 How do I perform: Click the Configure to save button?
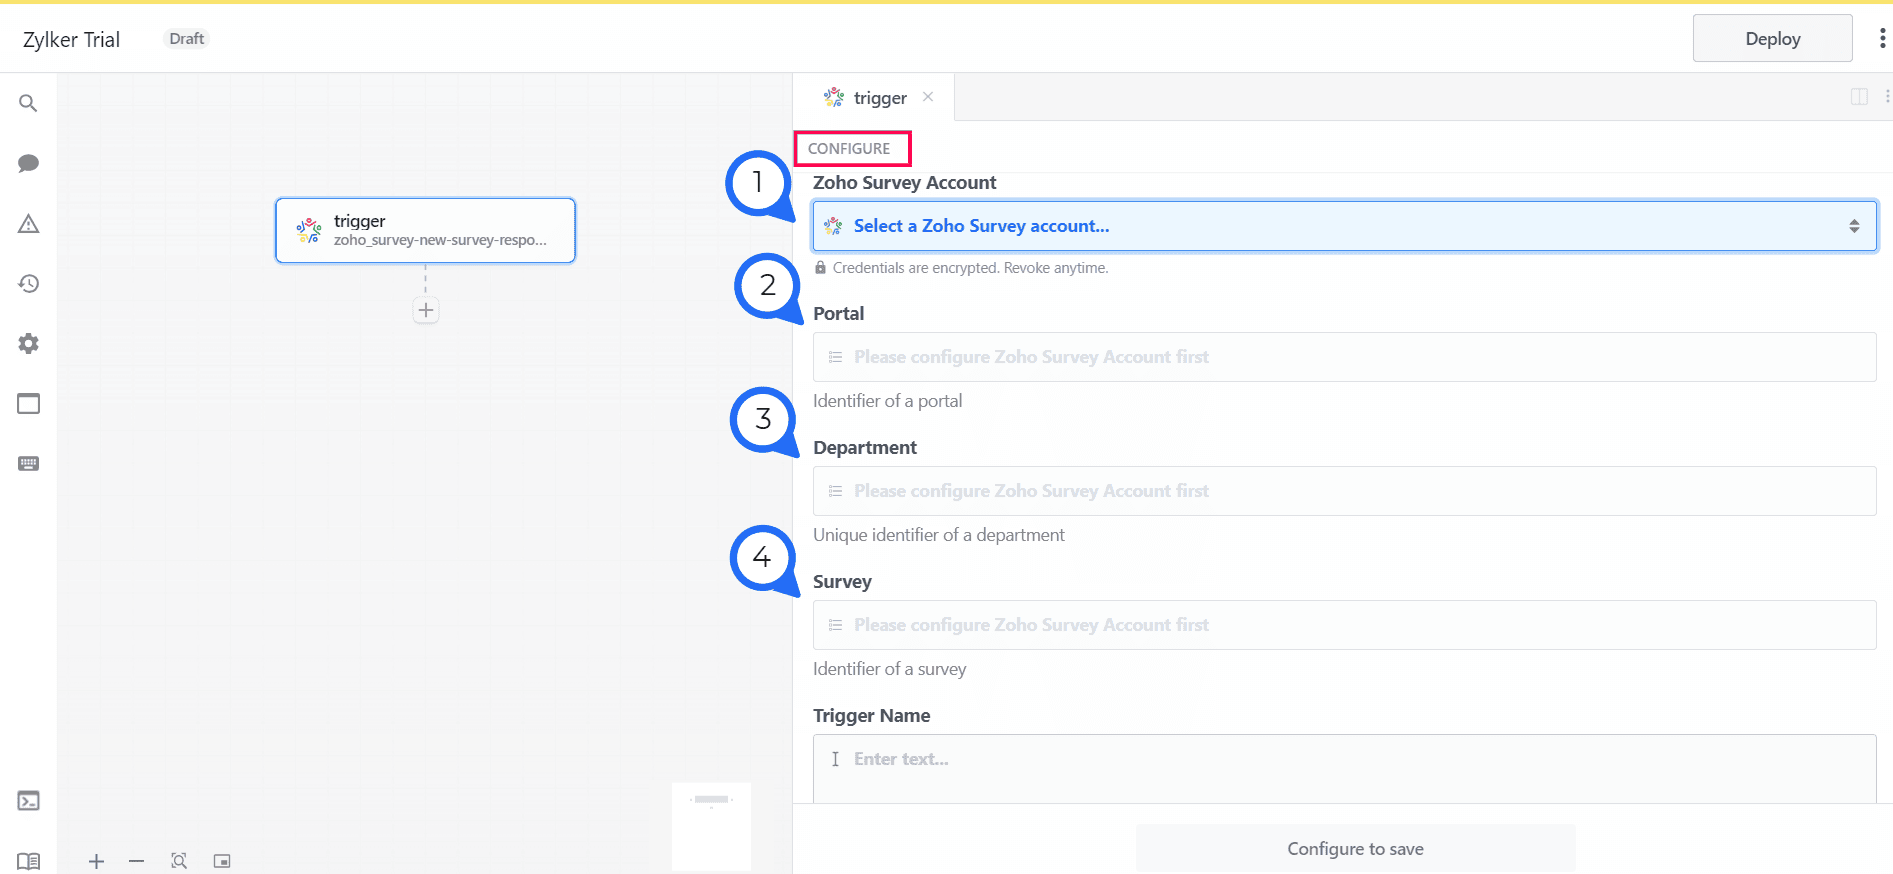pos(1355,848)
